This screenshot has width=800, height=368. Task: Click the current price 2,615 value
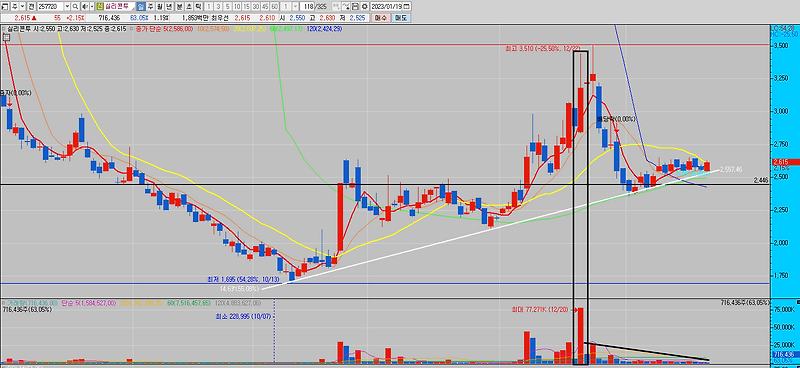(22, 18)
